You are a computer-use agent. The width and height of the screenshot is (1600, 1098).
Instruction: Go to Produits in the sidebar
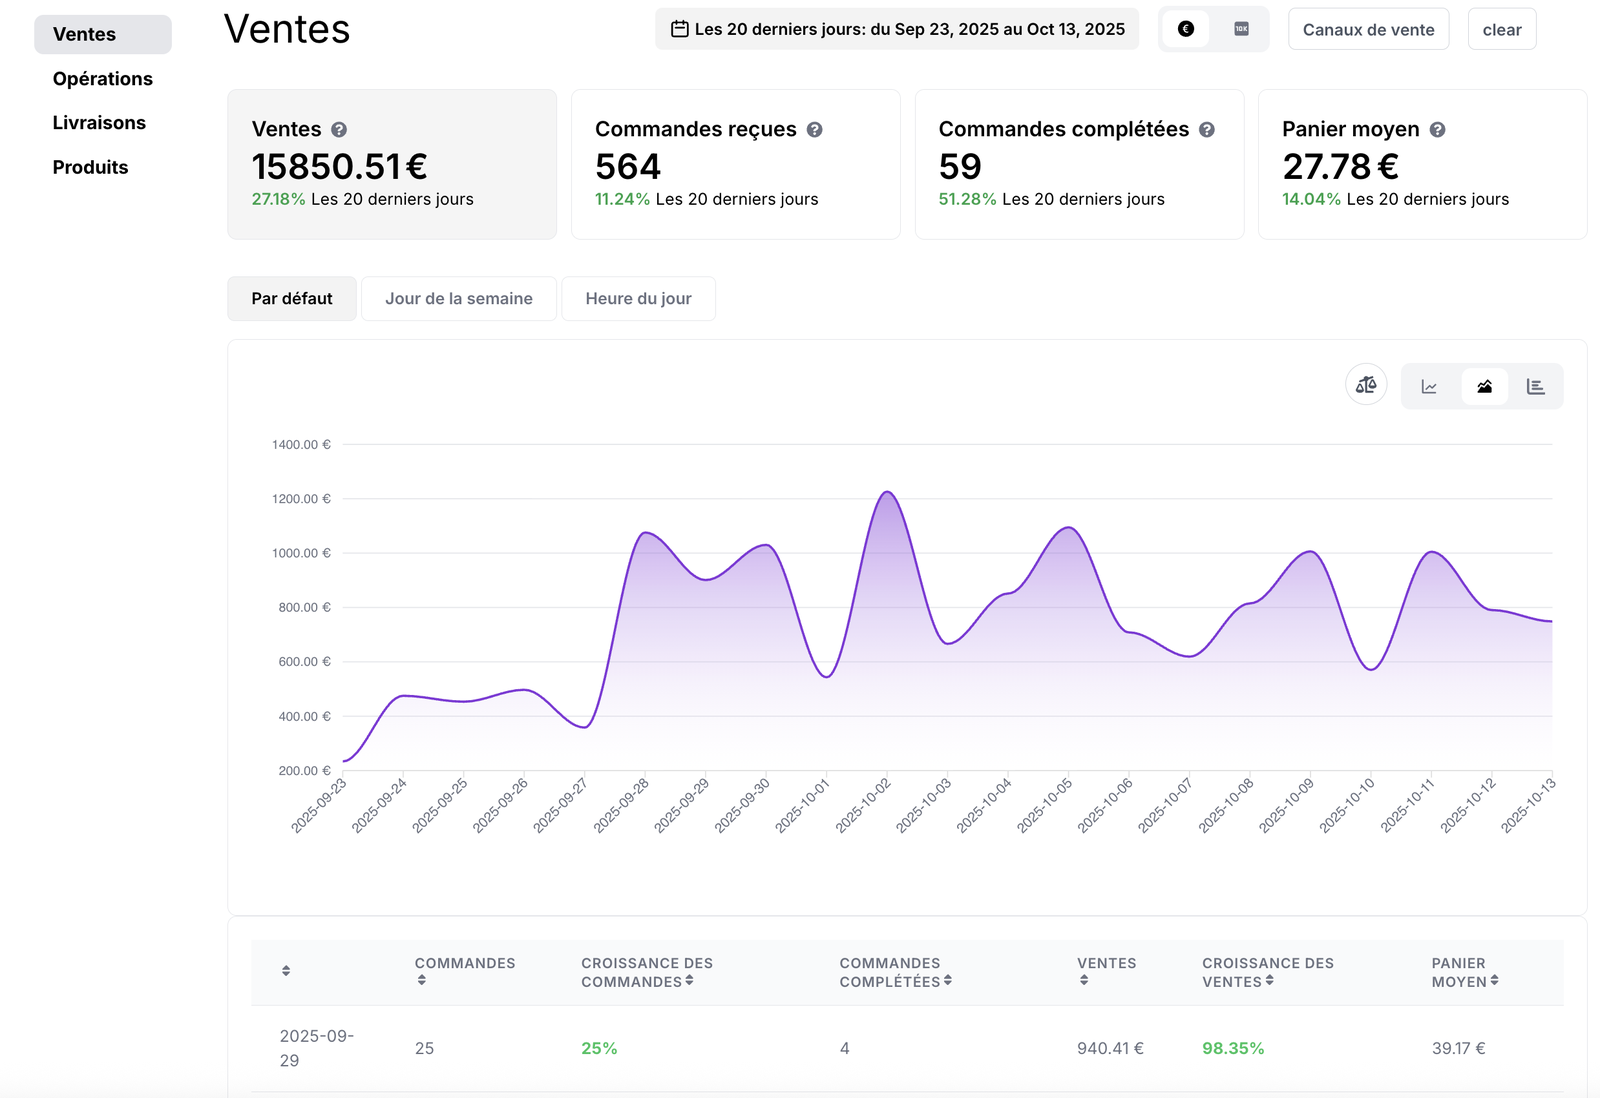pos(91,167)
